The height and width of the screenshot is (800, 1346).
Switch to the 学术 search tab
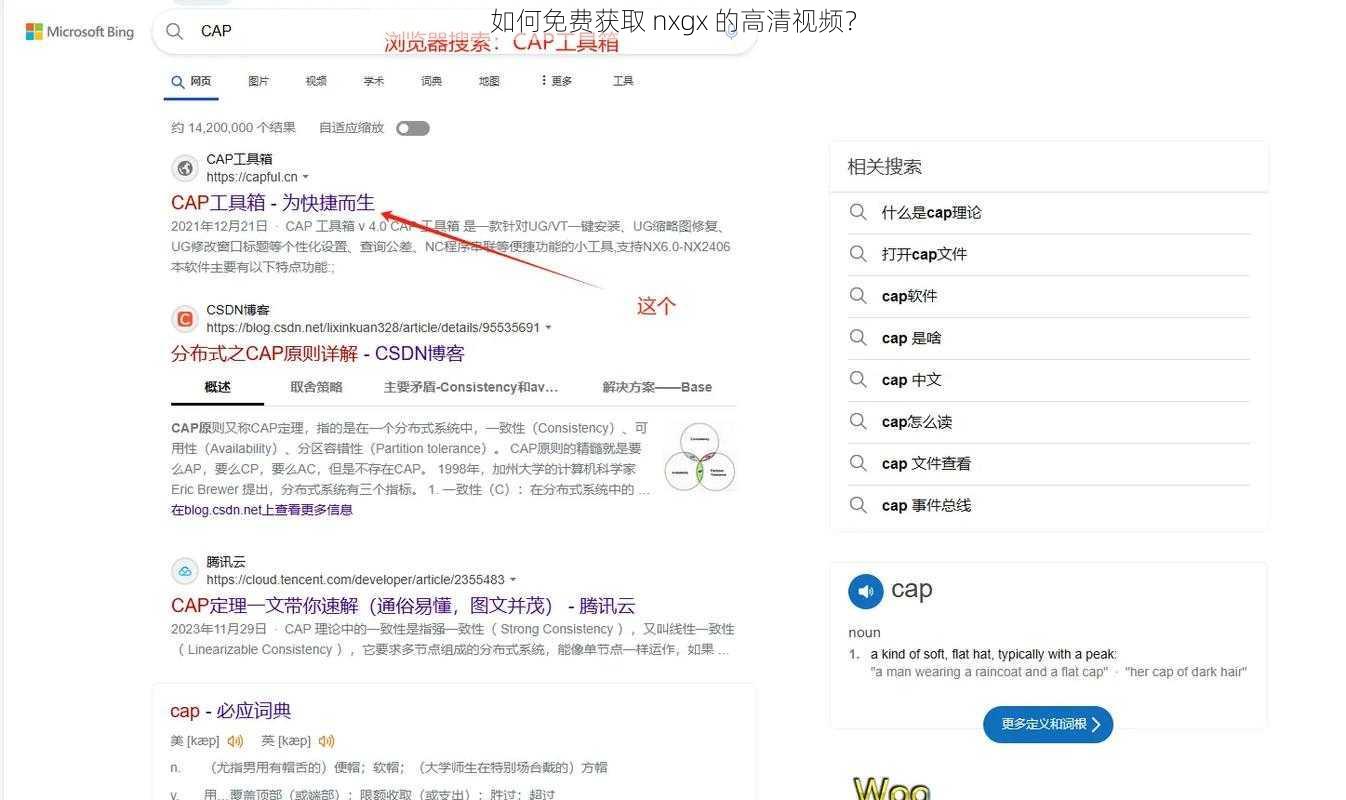pyautogui.click(x=374, y=81)
